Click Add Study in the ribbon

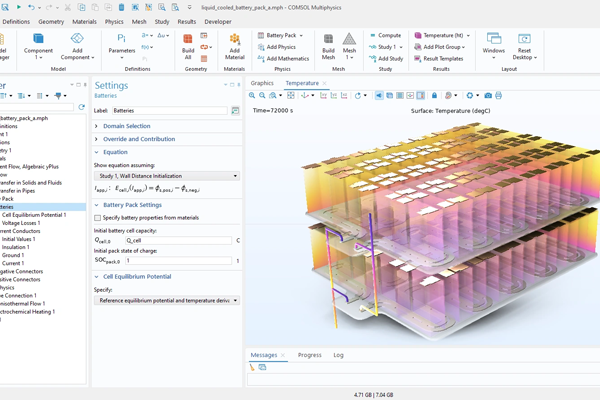tap(386, 59)
